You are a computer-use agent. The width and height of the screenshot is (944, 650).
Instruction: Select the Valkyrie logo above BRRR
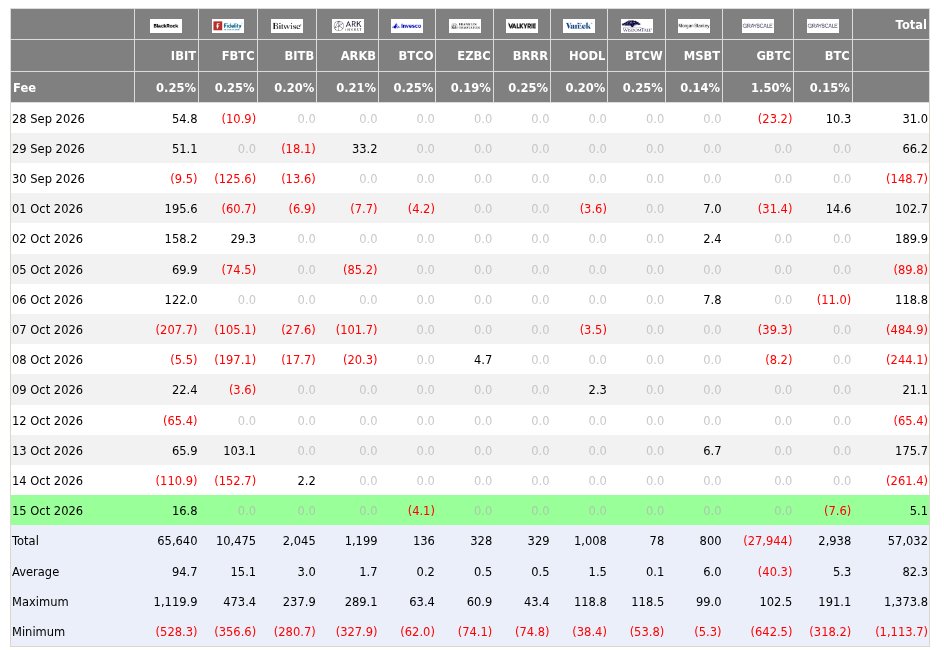pos(522,26)
